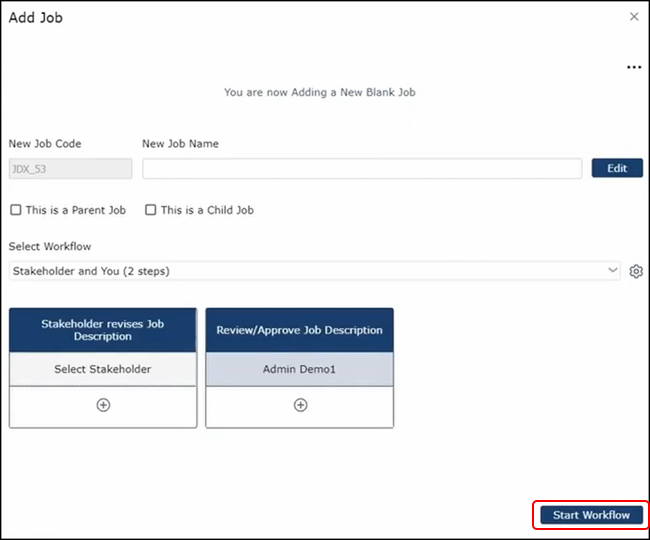The width and height of the screenshot is (650, 540).
Task: Choose Select Stakeholder in the first step
Action: (x=103, y=369)
